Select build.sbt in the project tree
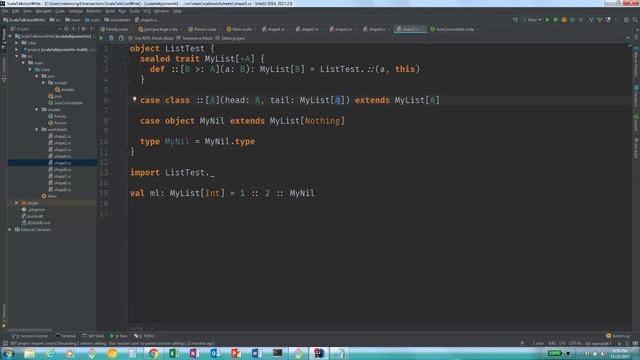The image size is (640, 360). [x=33, y=216]
